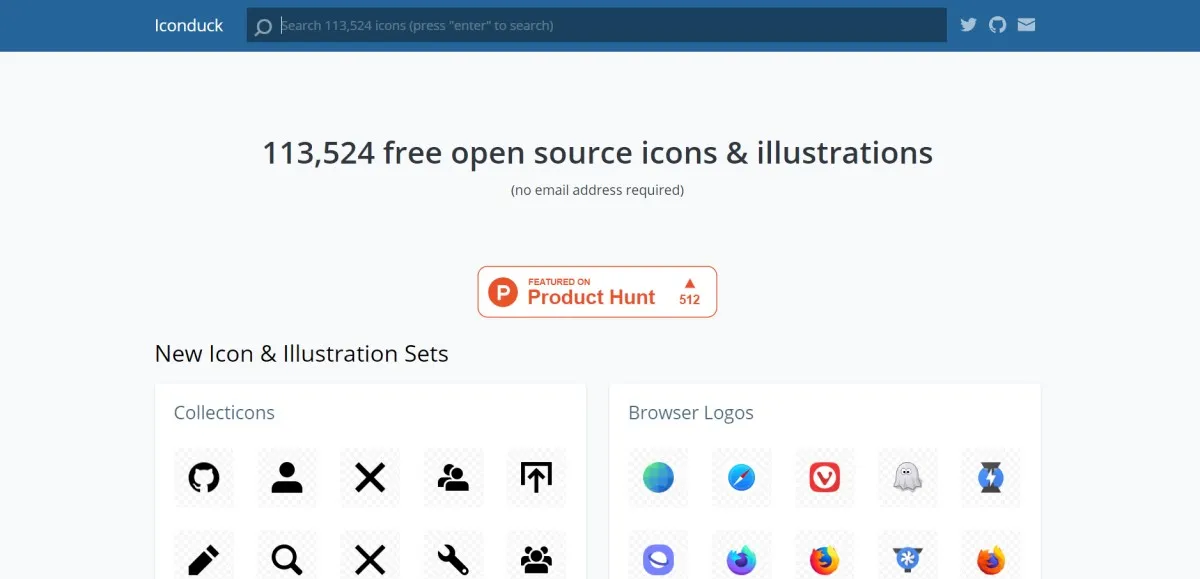Click the '113,524 free open source icons' heading
The height and width of the screenshot is (579, 1200).
[x=597, y=153]
